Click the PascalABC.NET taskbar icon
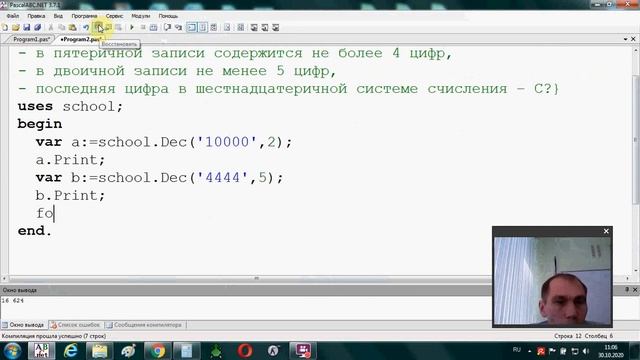 click(41, 351)
